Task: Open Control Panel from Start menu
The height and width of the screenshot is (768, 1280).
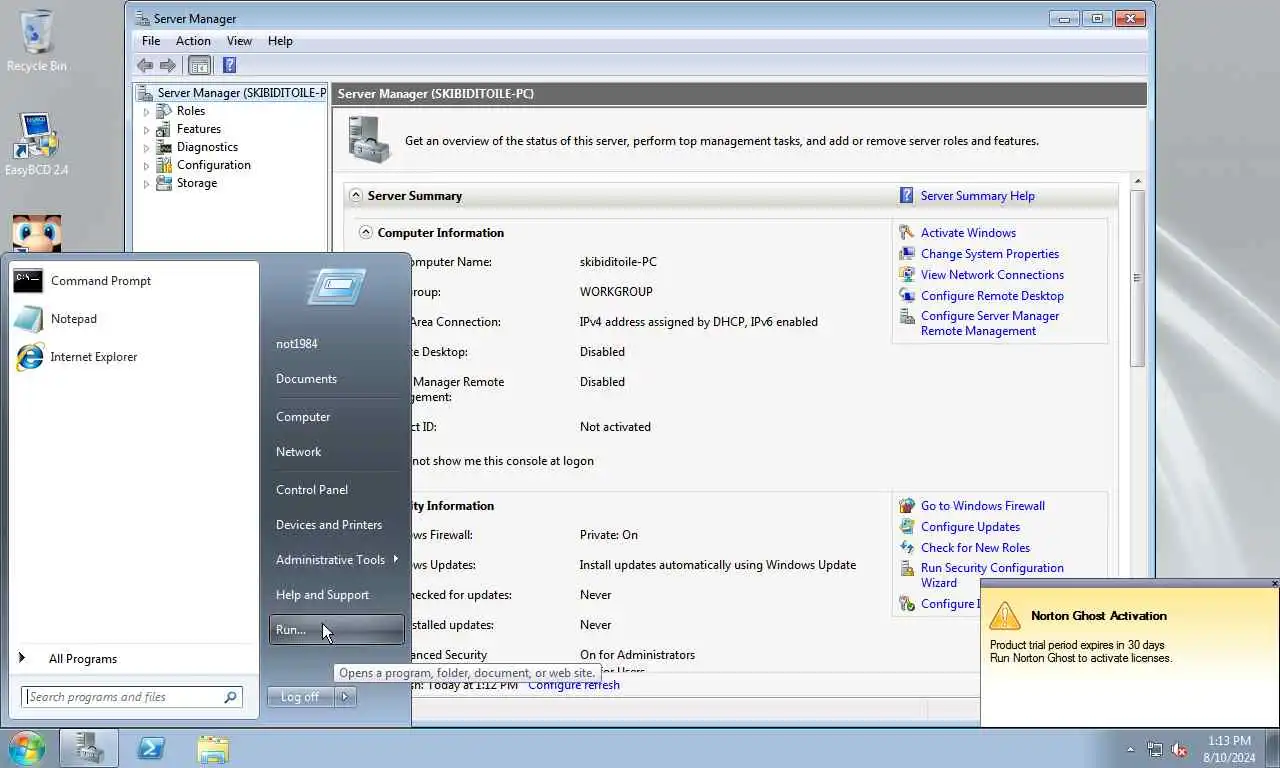Action: [337, 490]
